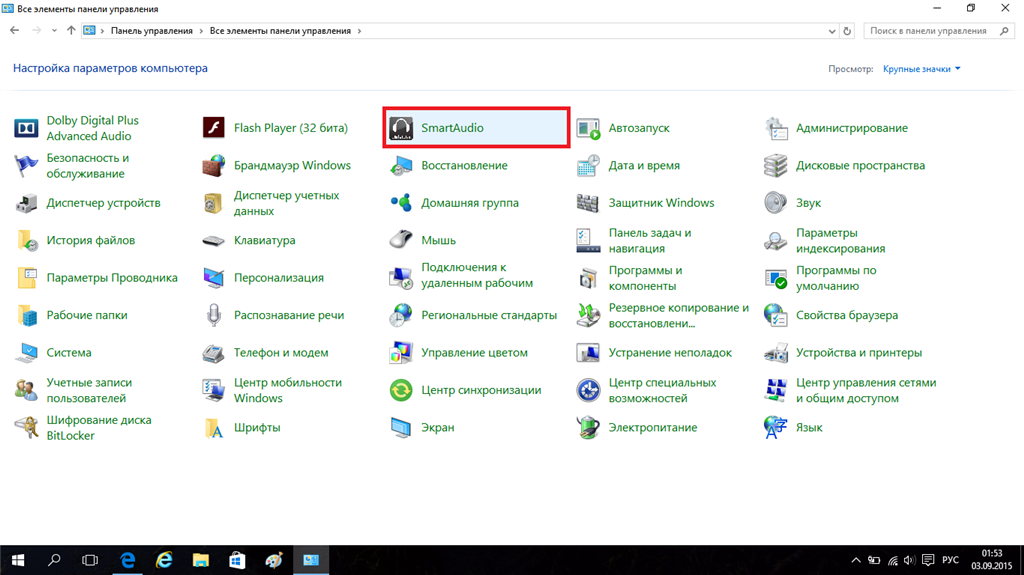
Task: Expand chevron after Панель управления breadcrumb
Action: click(x=201, y=31)
